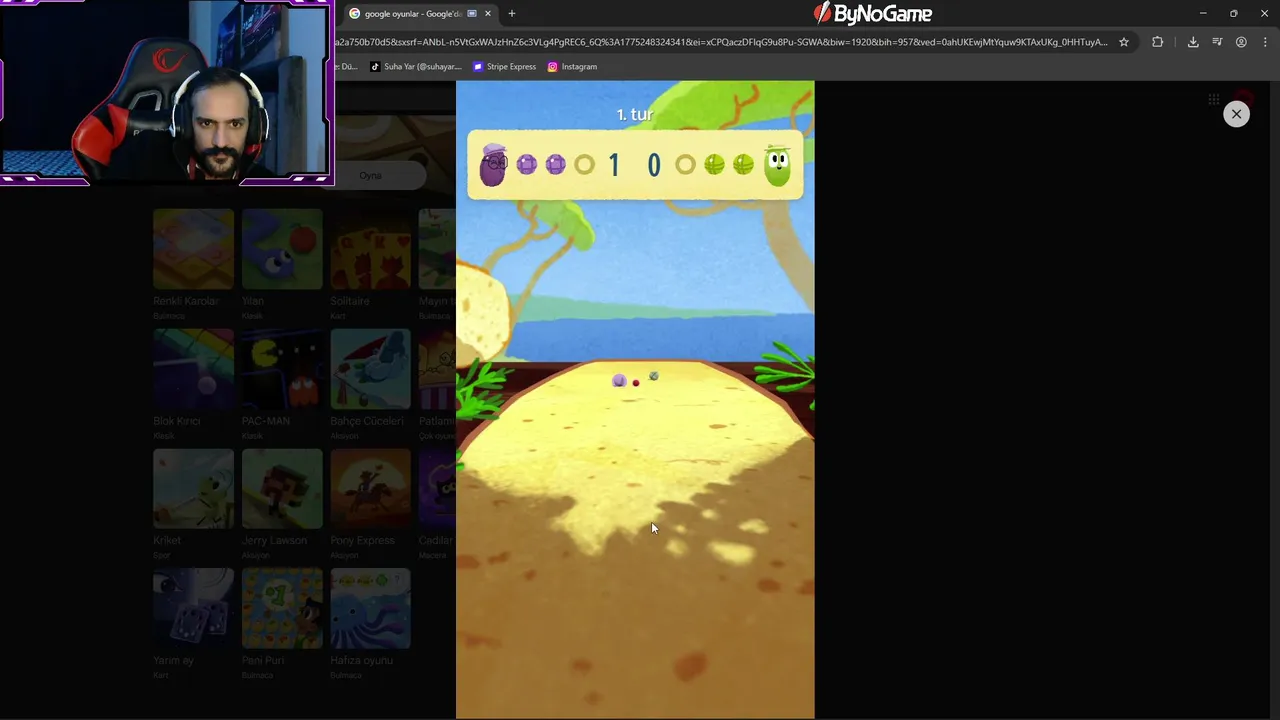Bookmark this page with the star icon

coord(1124,42)
